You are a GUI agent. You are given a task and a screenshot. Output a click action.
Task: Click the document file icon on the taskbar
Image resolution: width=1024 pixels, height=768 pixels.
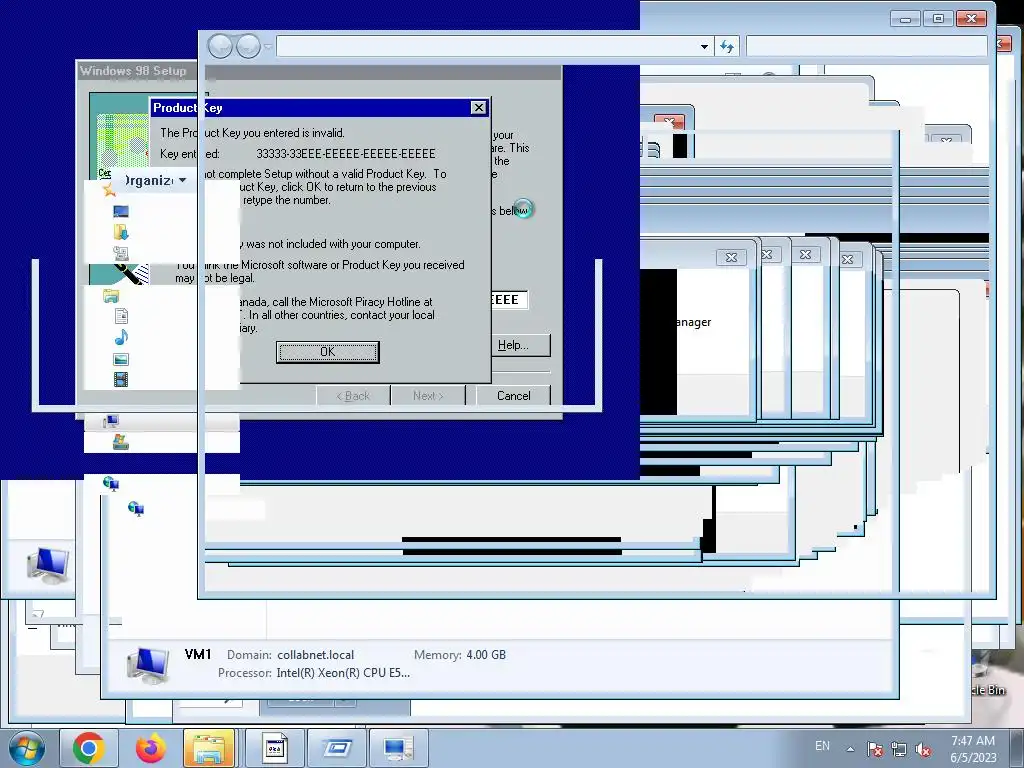point(274,748)
